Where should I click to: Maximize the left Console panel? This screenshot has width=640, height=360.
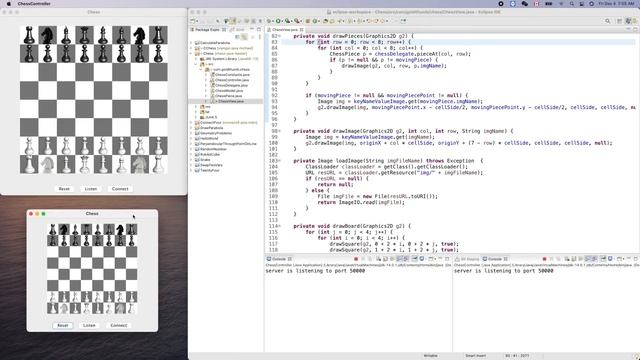coord(447,259)
